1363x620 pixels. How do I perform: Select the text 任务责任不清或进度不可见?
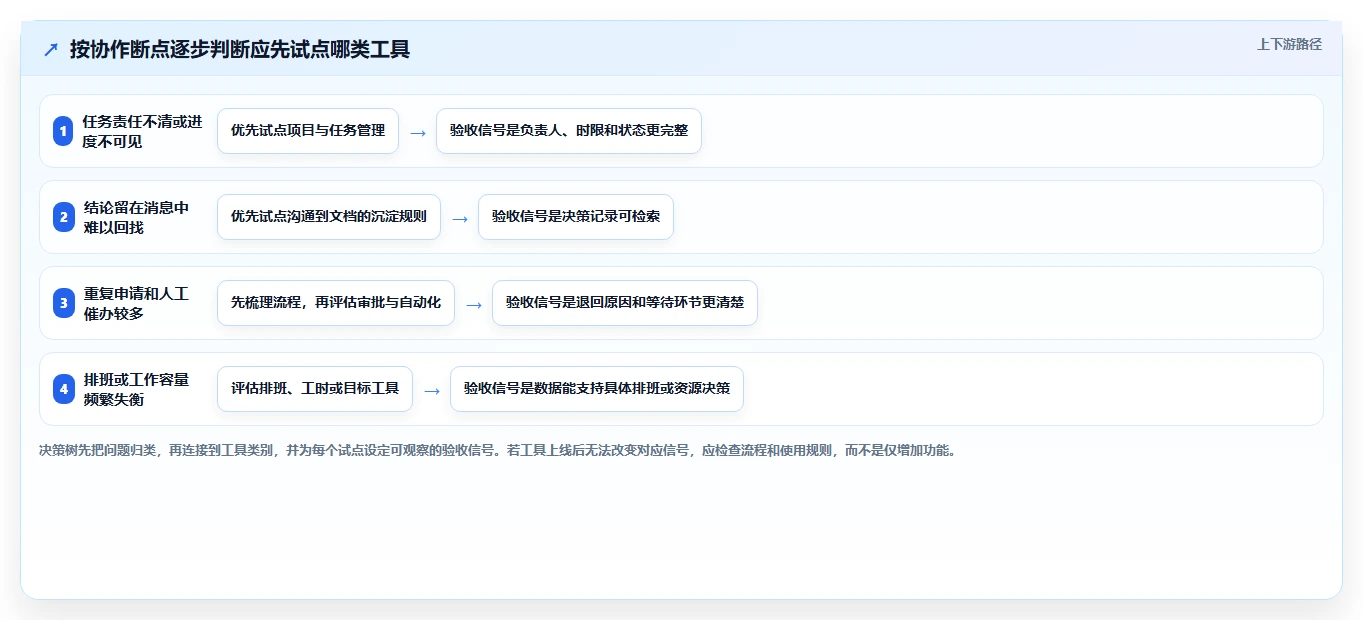142,131
